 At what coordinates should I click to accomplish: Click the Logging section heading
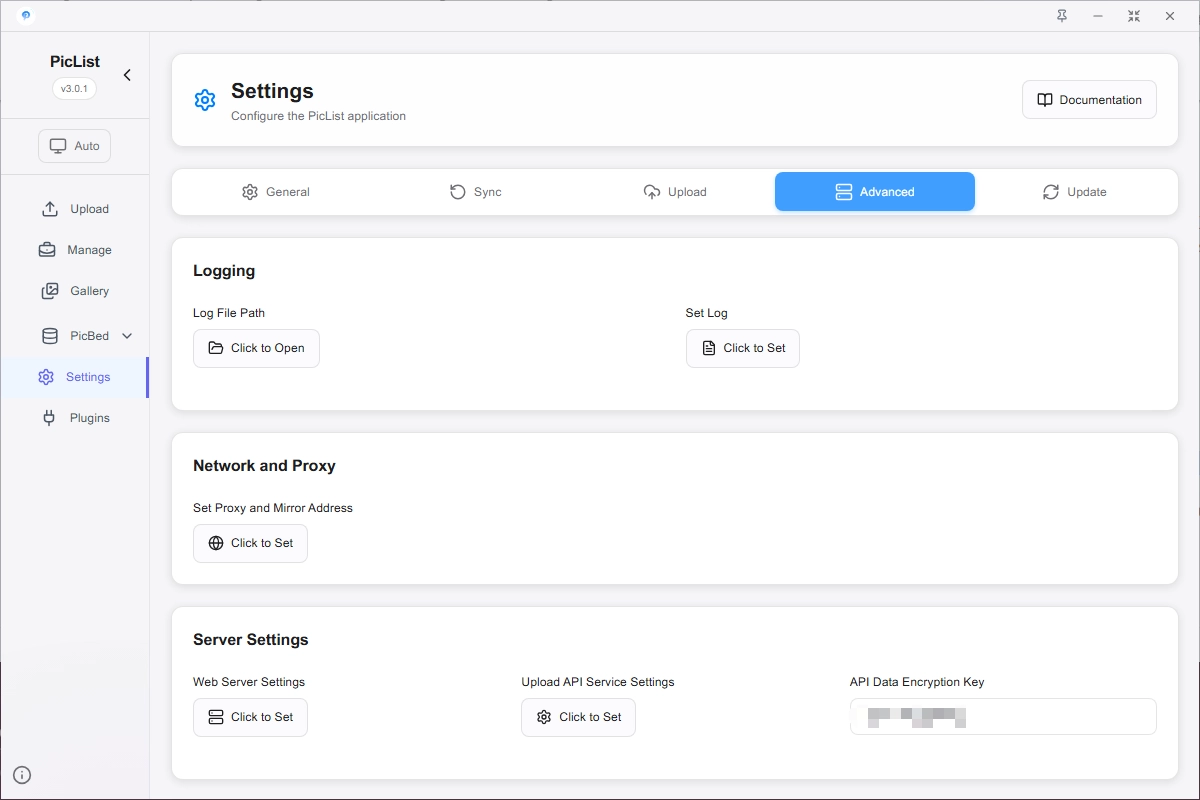224,271
